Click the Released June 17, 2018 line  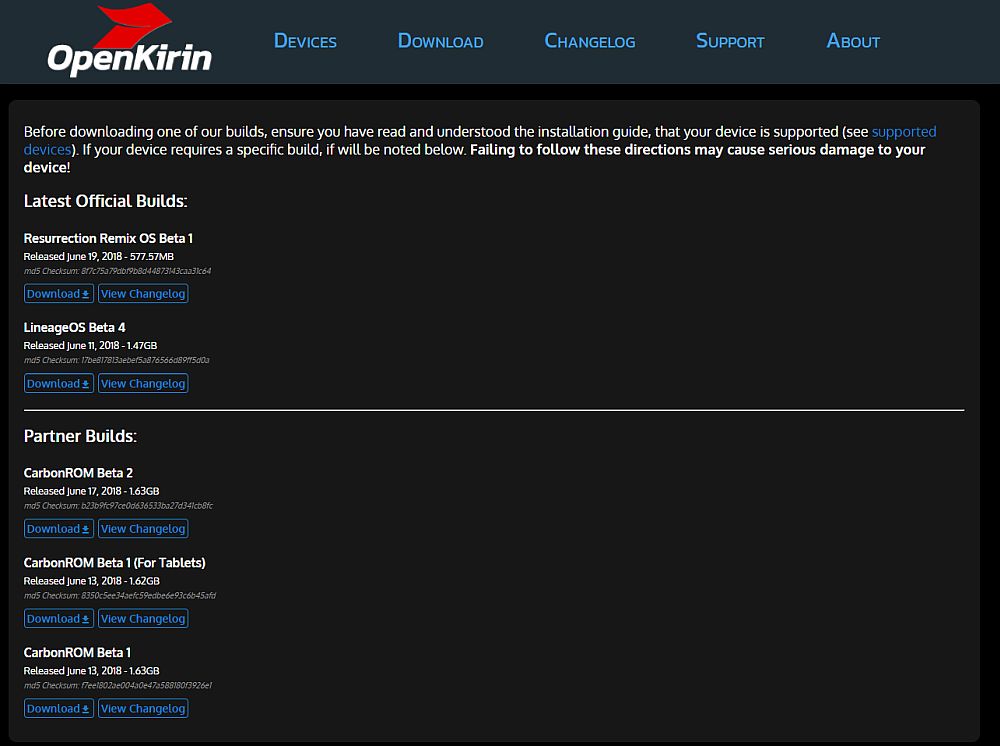(92, 491)
